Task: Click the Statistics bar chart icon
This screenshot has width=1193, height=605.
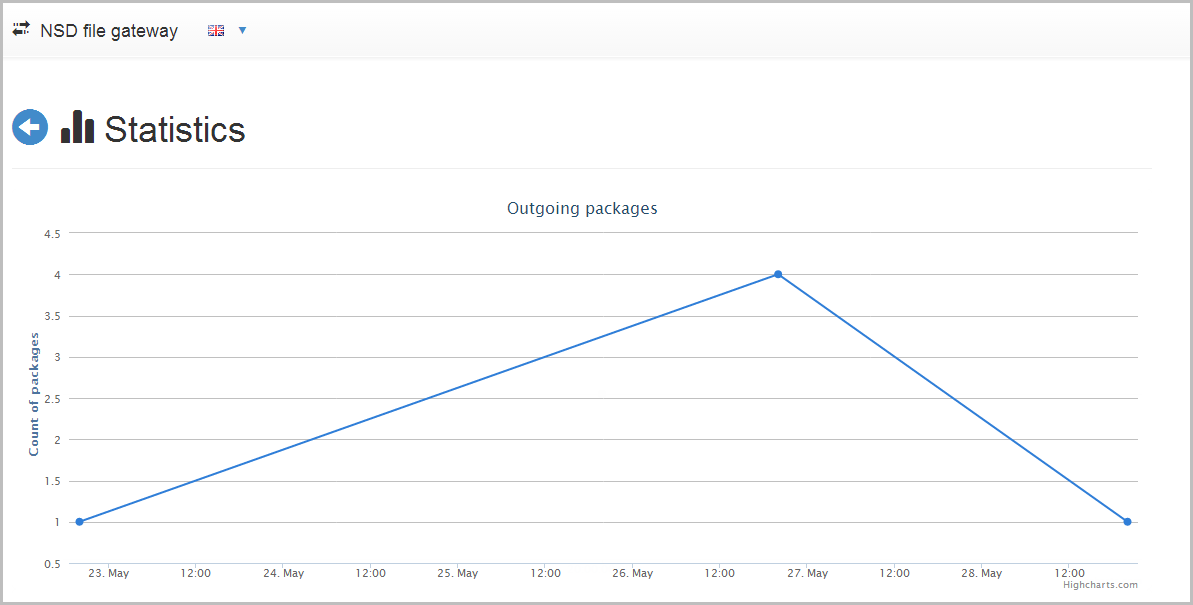Action: [78, 126]
